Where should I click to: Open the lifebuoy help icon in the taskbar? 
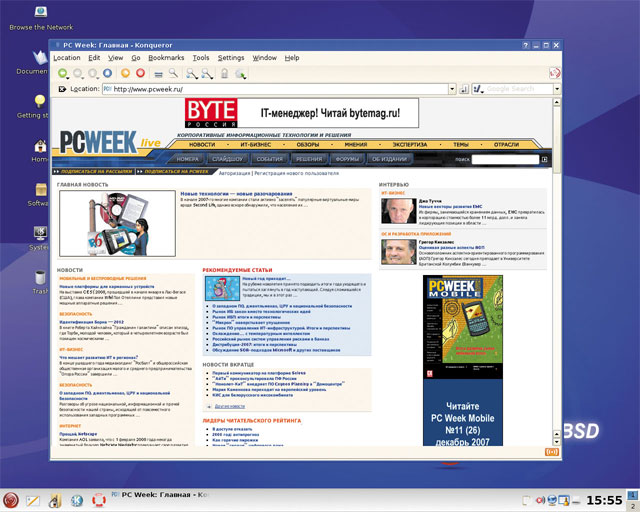point(99,501)
